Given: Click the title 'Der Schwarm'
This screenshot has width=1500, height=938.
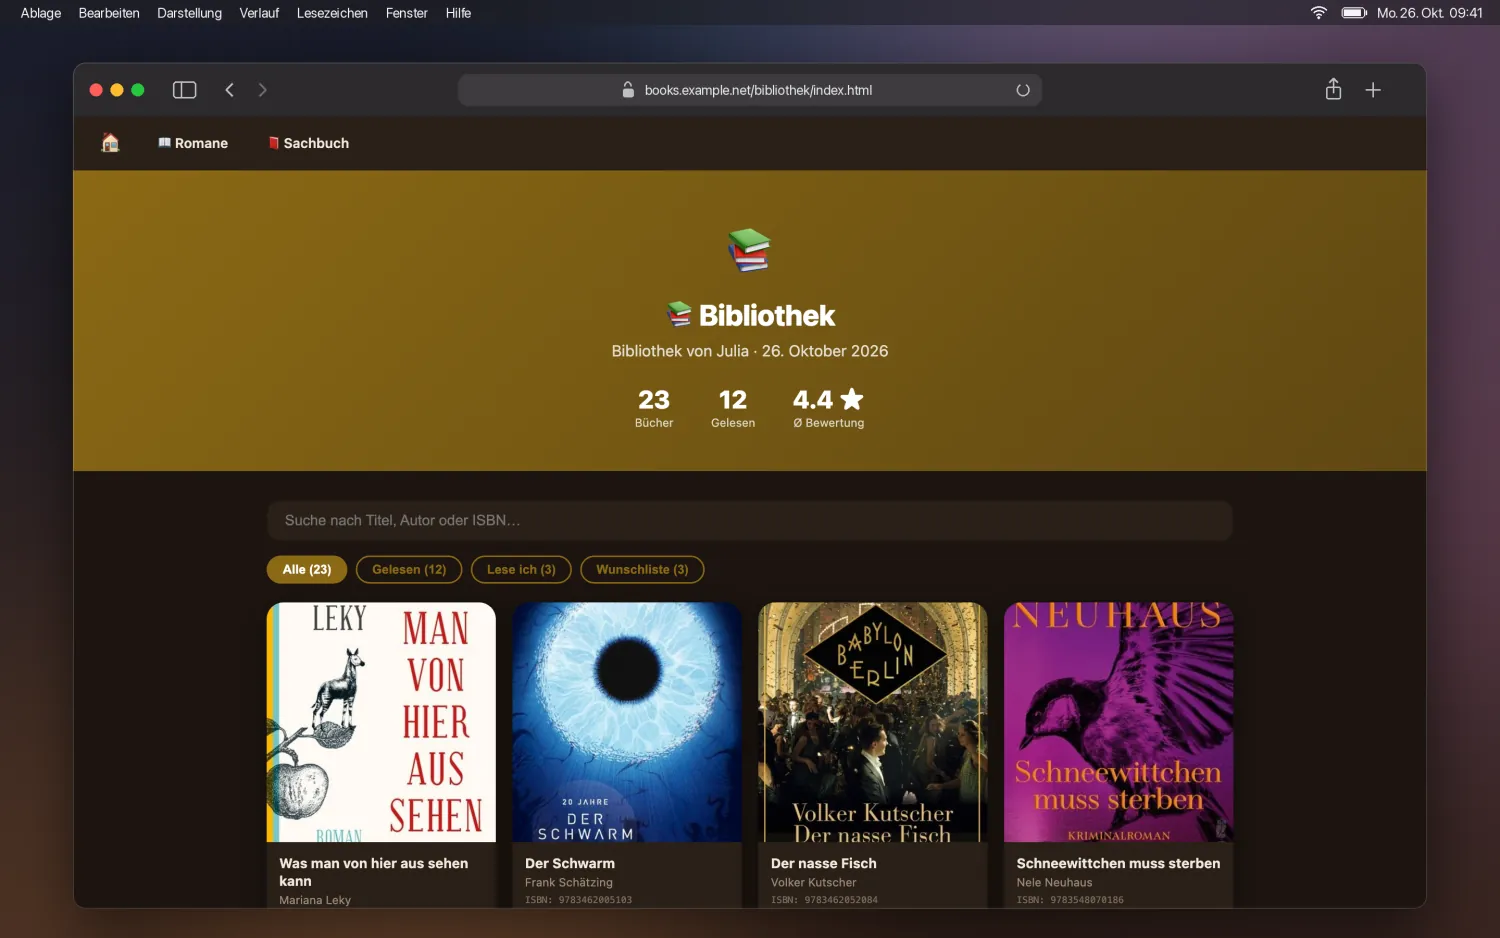Looking at the screenshot, I should tap(570, 863).
